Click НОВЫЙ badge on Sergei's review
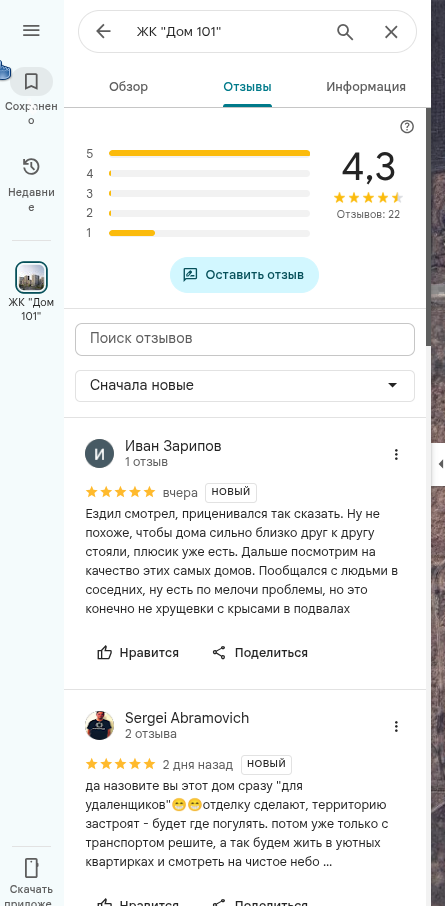445x906 pixels. [266, 764]
